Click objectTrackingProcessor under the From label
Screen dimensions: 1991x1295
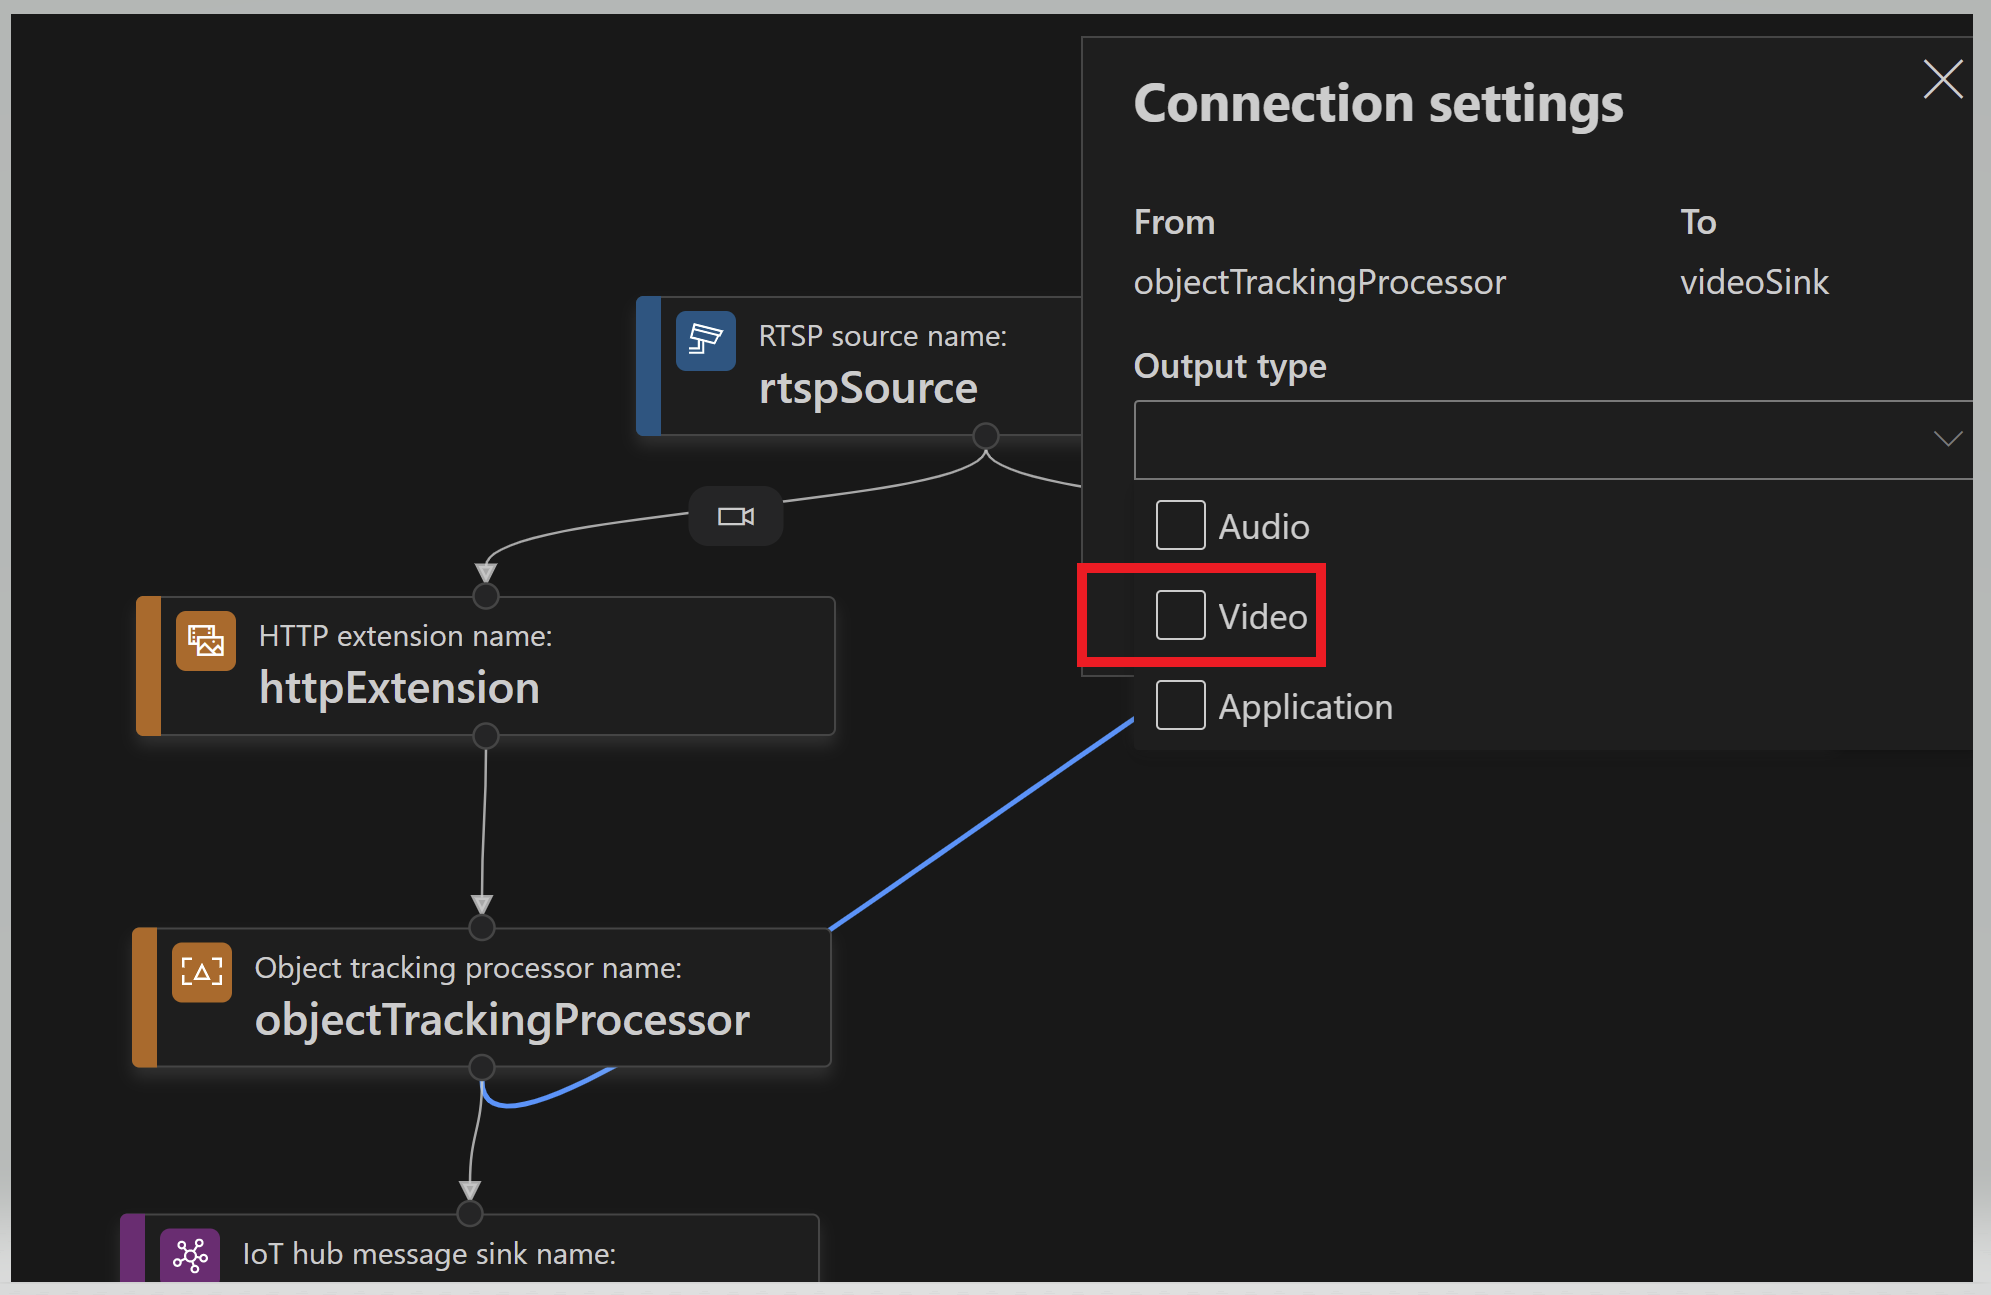[1319, 281]
